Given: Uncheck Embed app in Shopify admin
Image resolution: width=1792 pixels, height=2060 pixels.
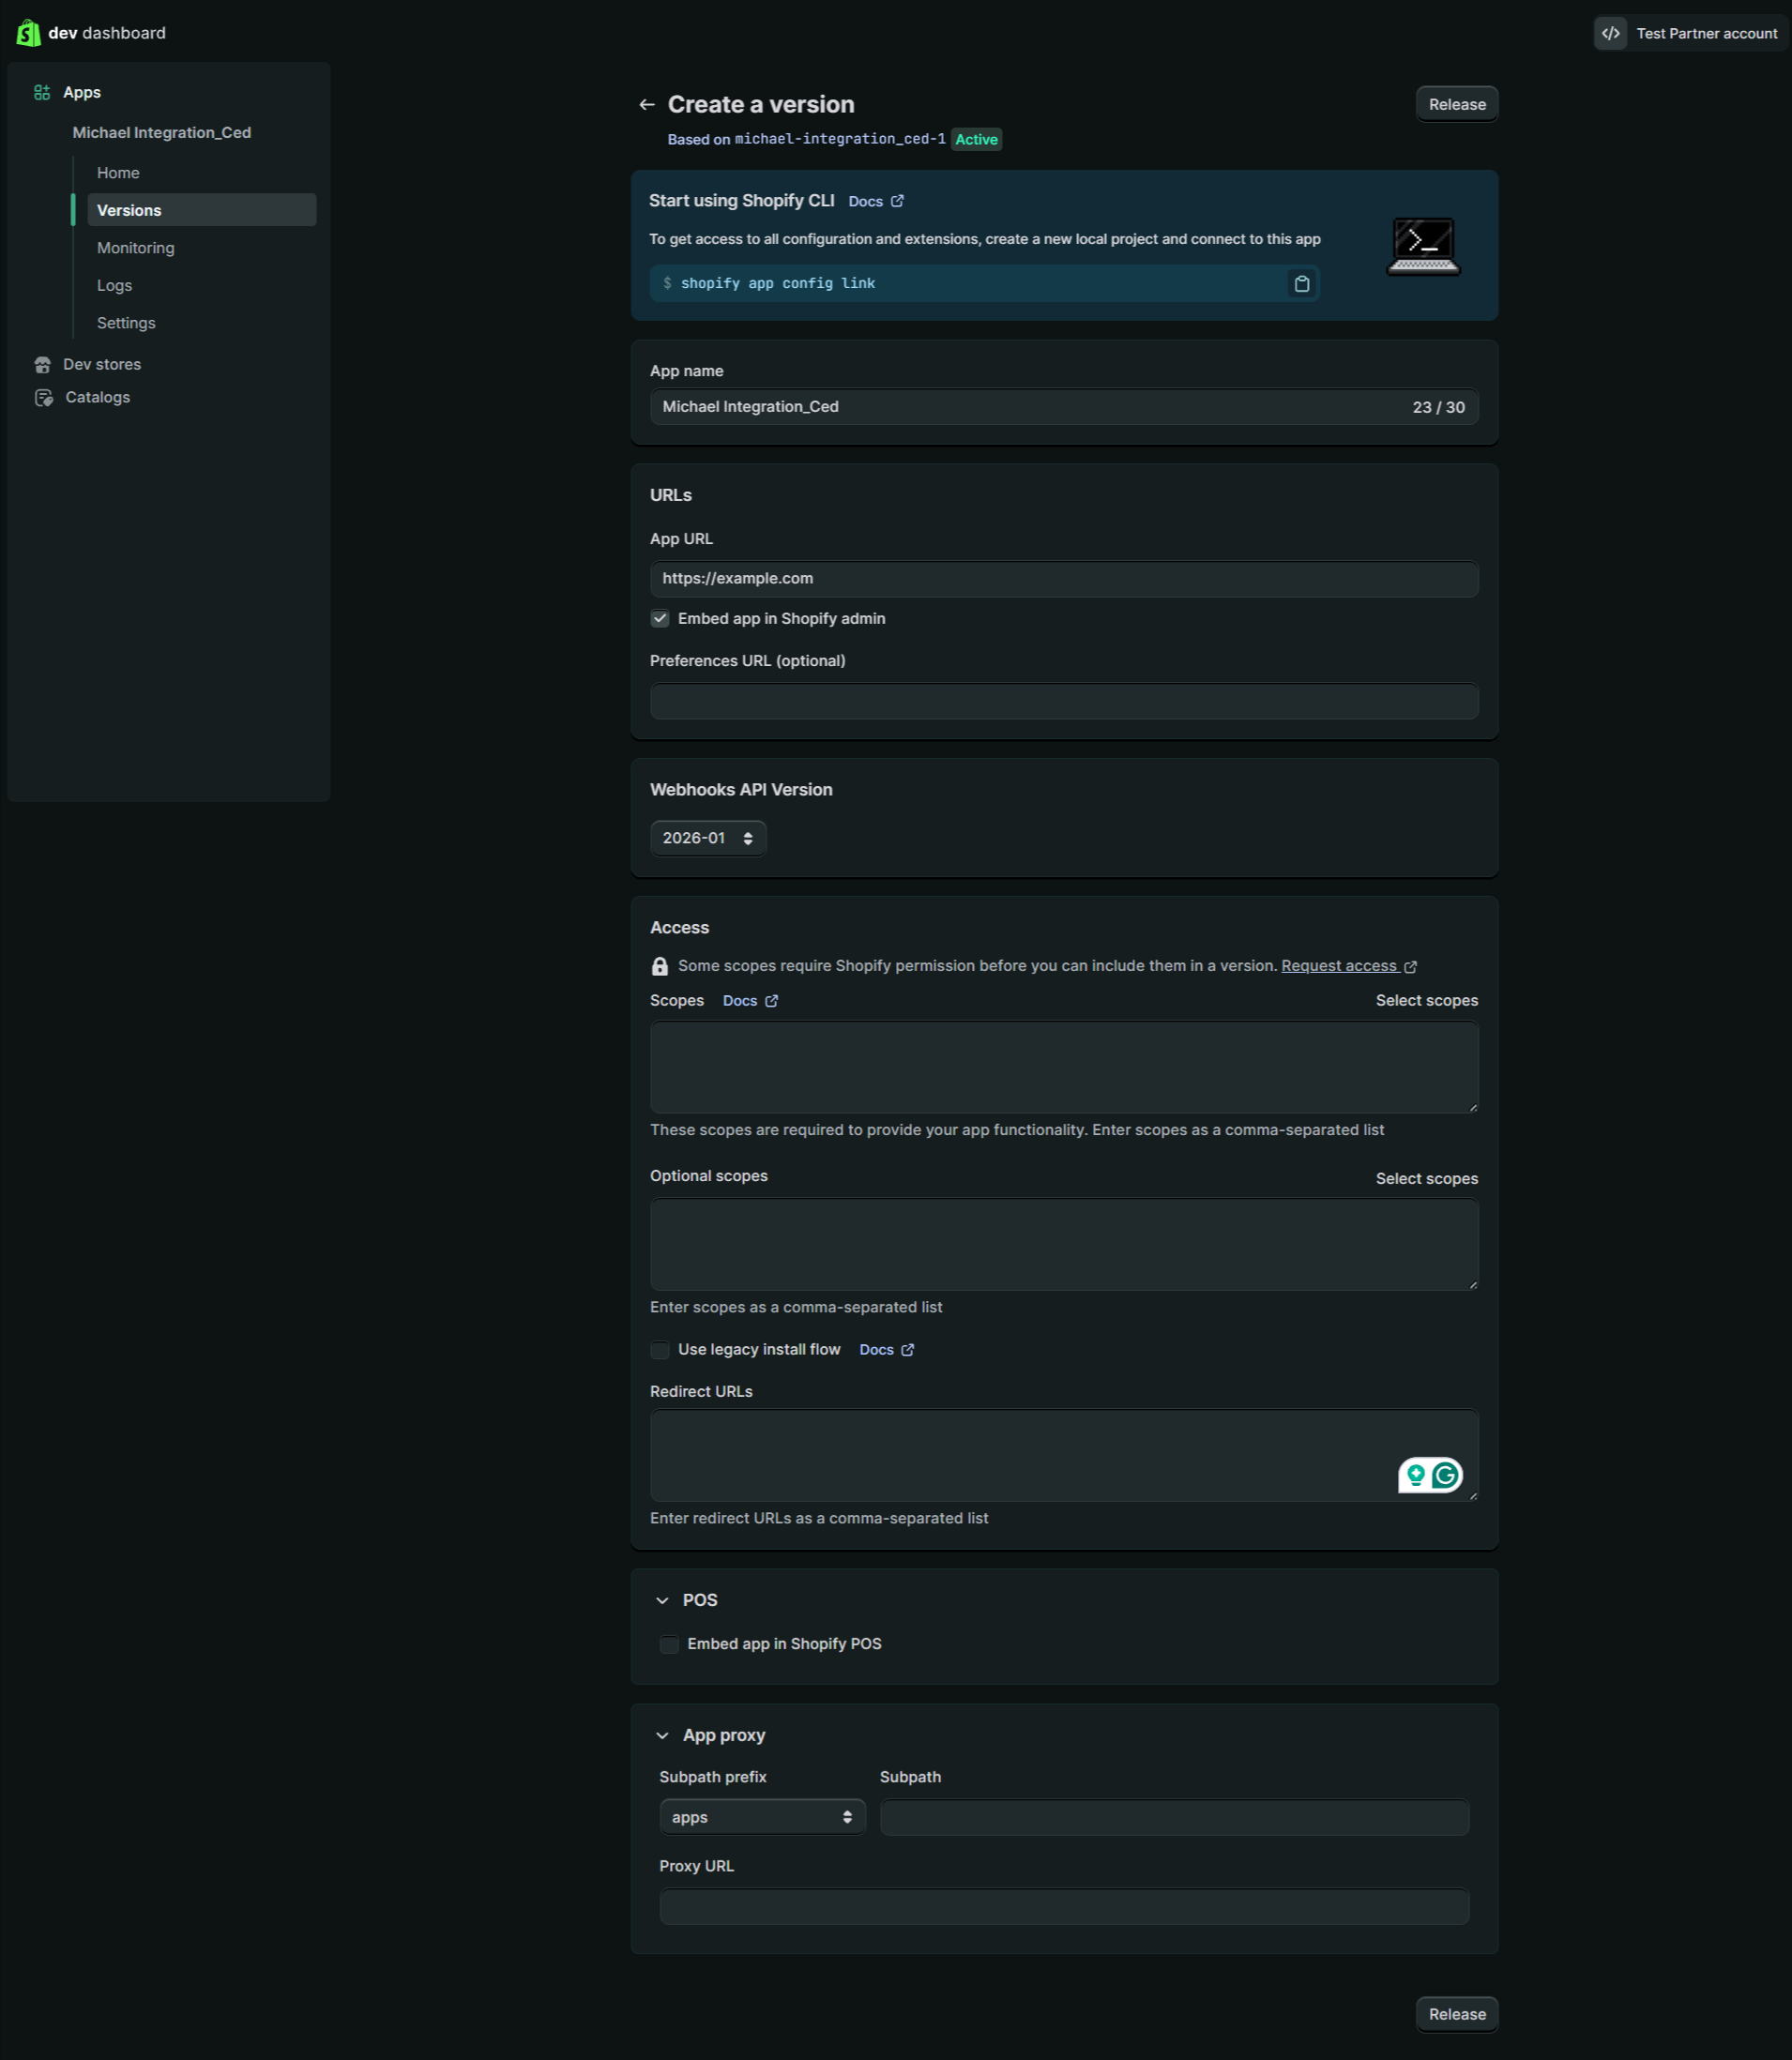Looking at the screenshot, I should pyautogui.click(x=660, y=619).
